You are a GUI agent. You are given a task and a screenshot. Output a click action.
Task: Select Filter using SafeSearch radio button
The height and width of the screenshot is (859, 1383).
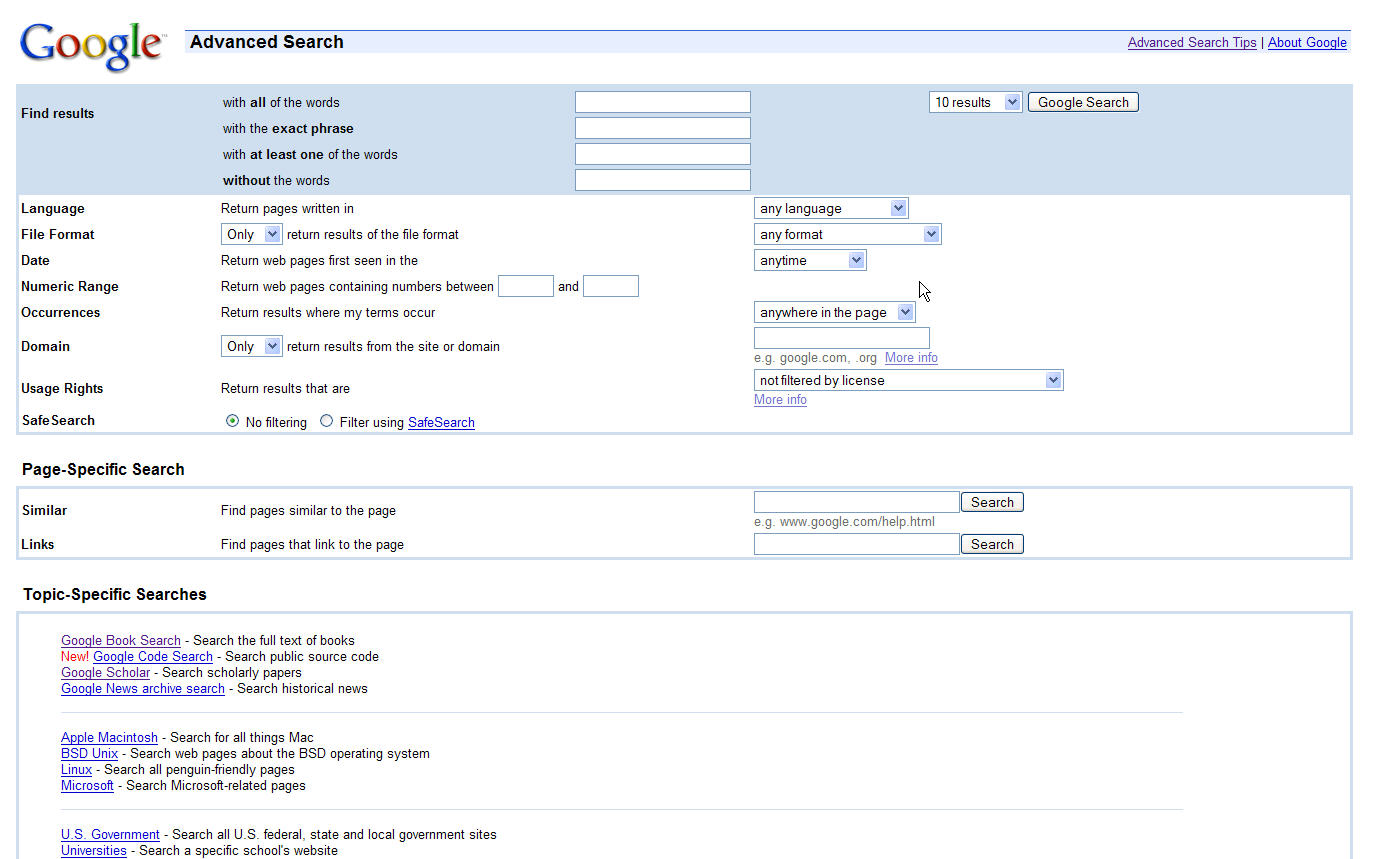pos(326,421)
